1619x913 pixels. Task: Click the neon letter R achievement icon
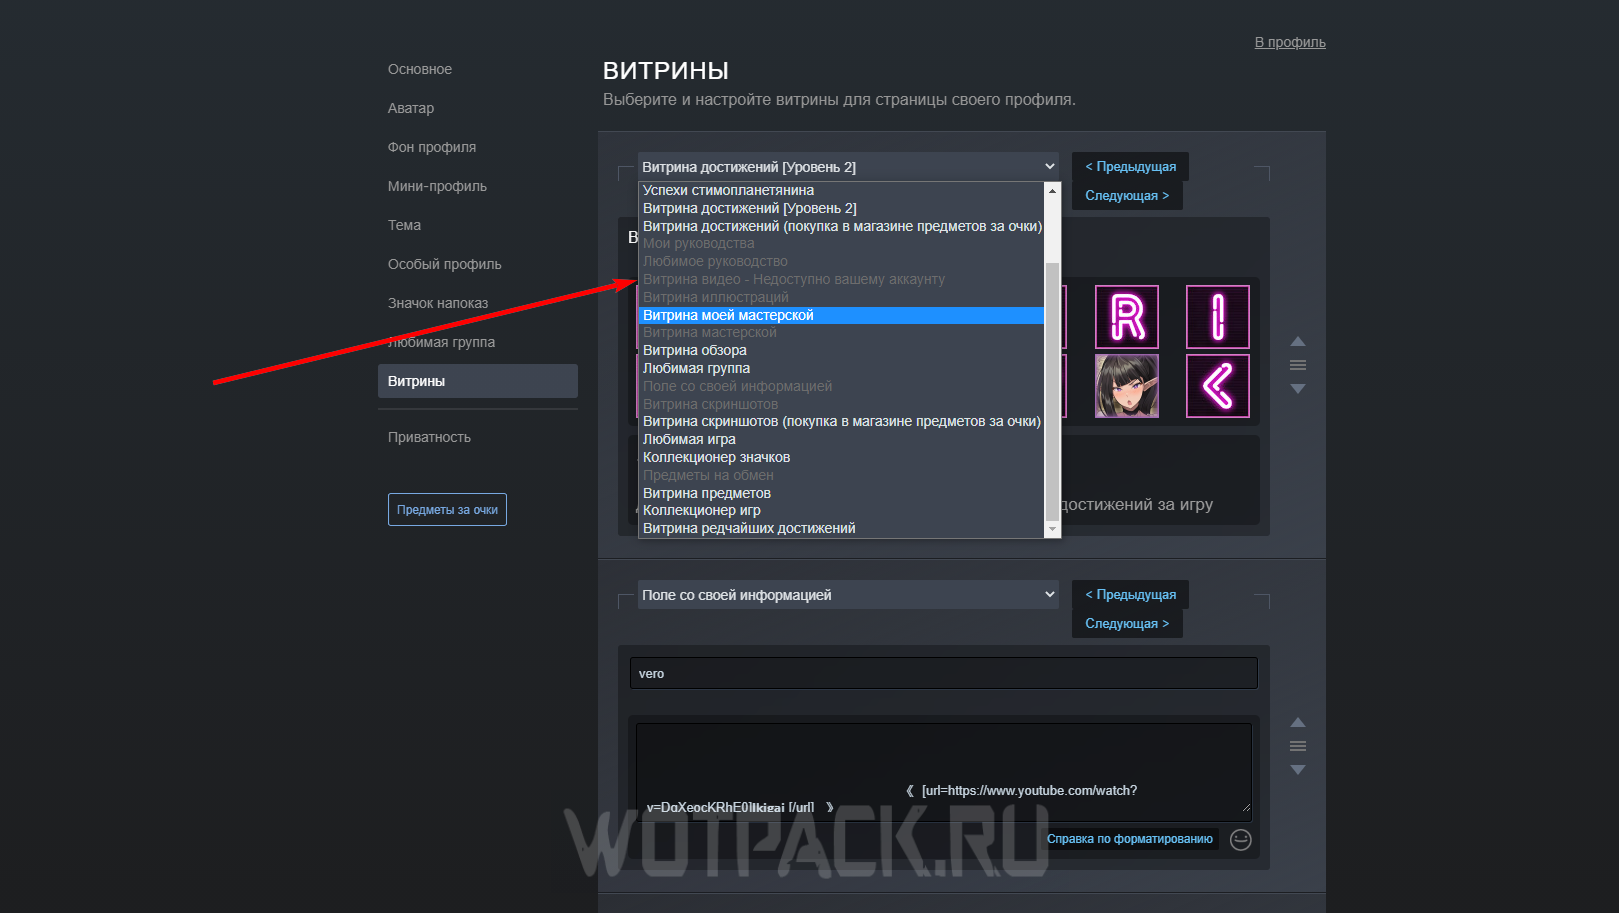tap(1127, 317)
